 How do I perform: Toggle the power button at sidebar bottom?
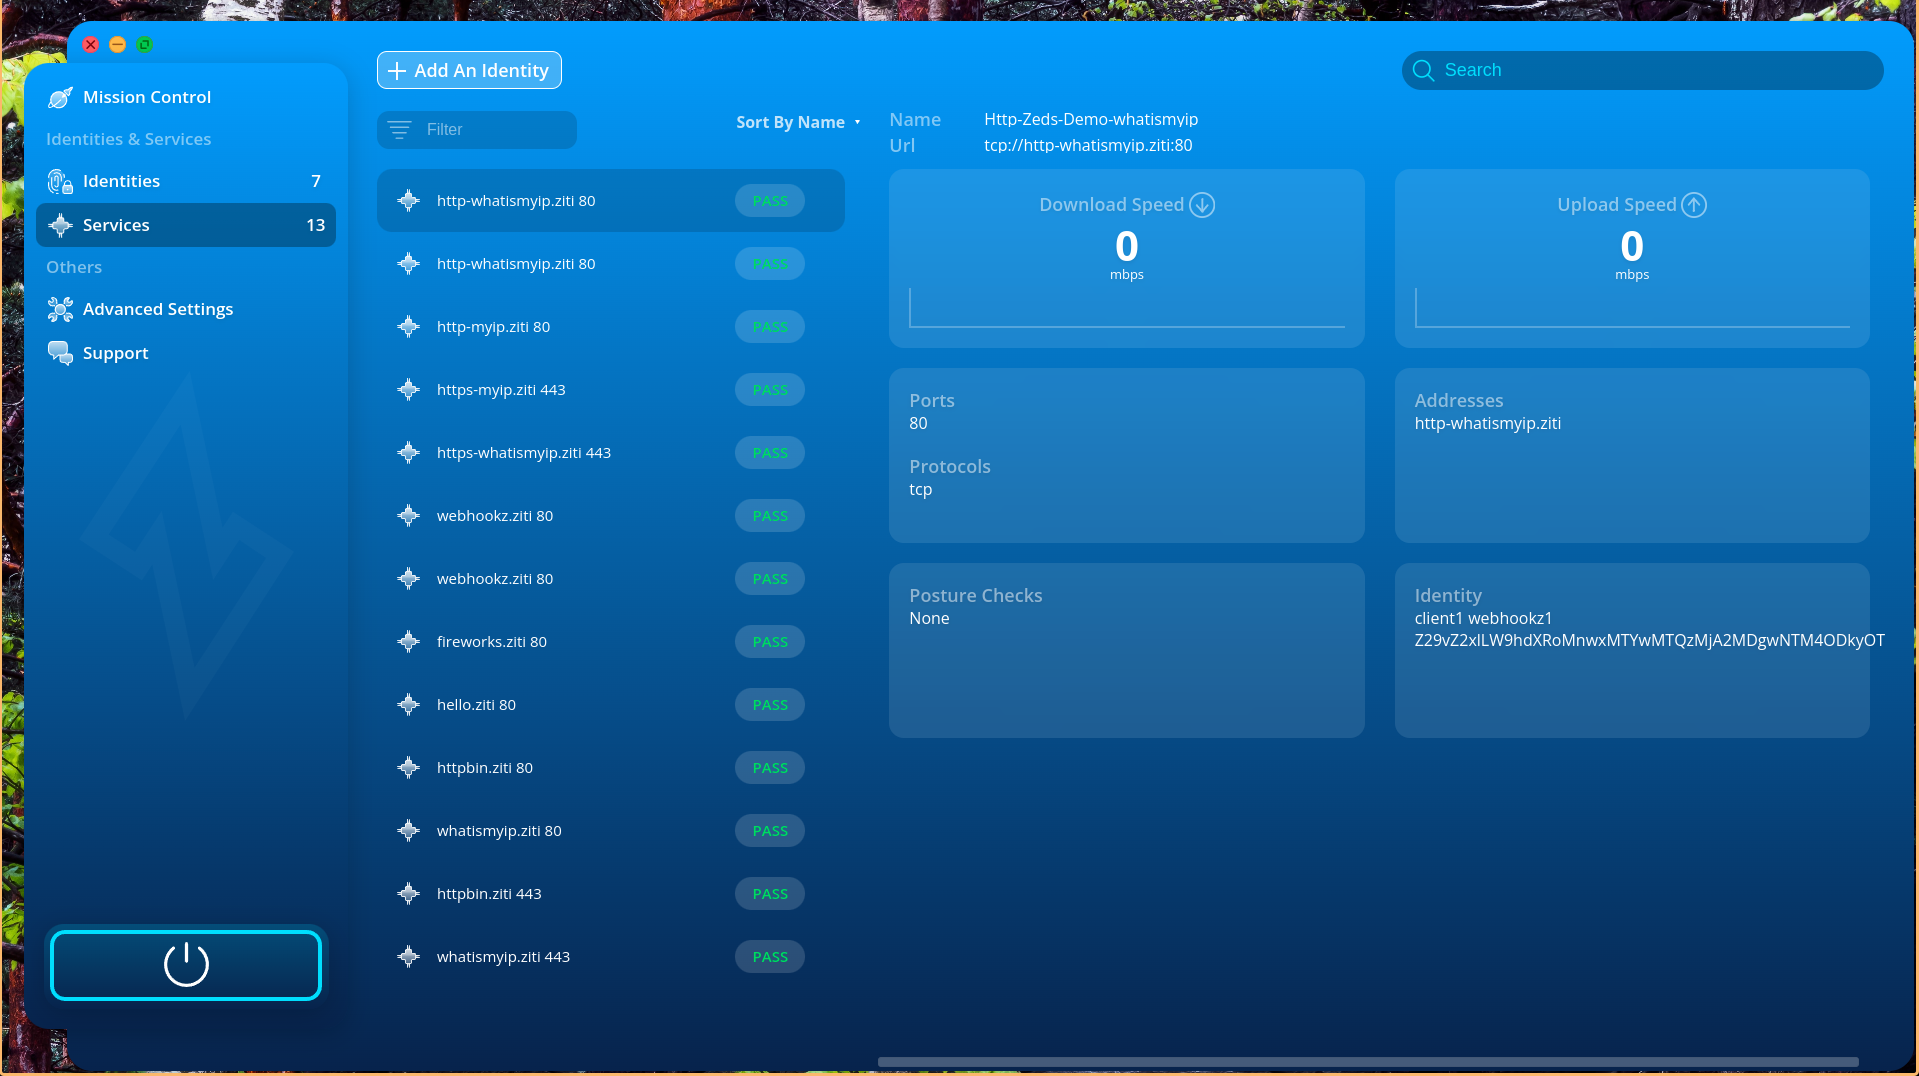point(185,964)
